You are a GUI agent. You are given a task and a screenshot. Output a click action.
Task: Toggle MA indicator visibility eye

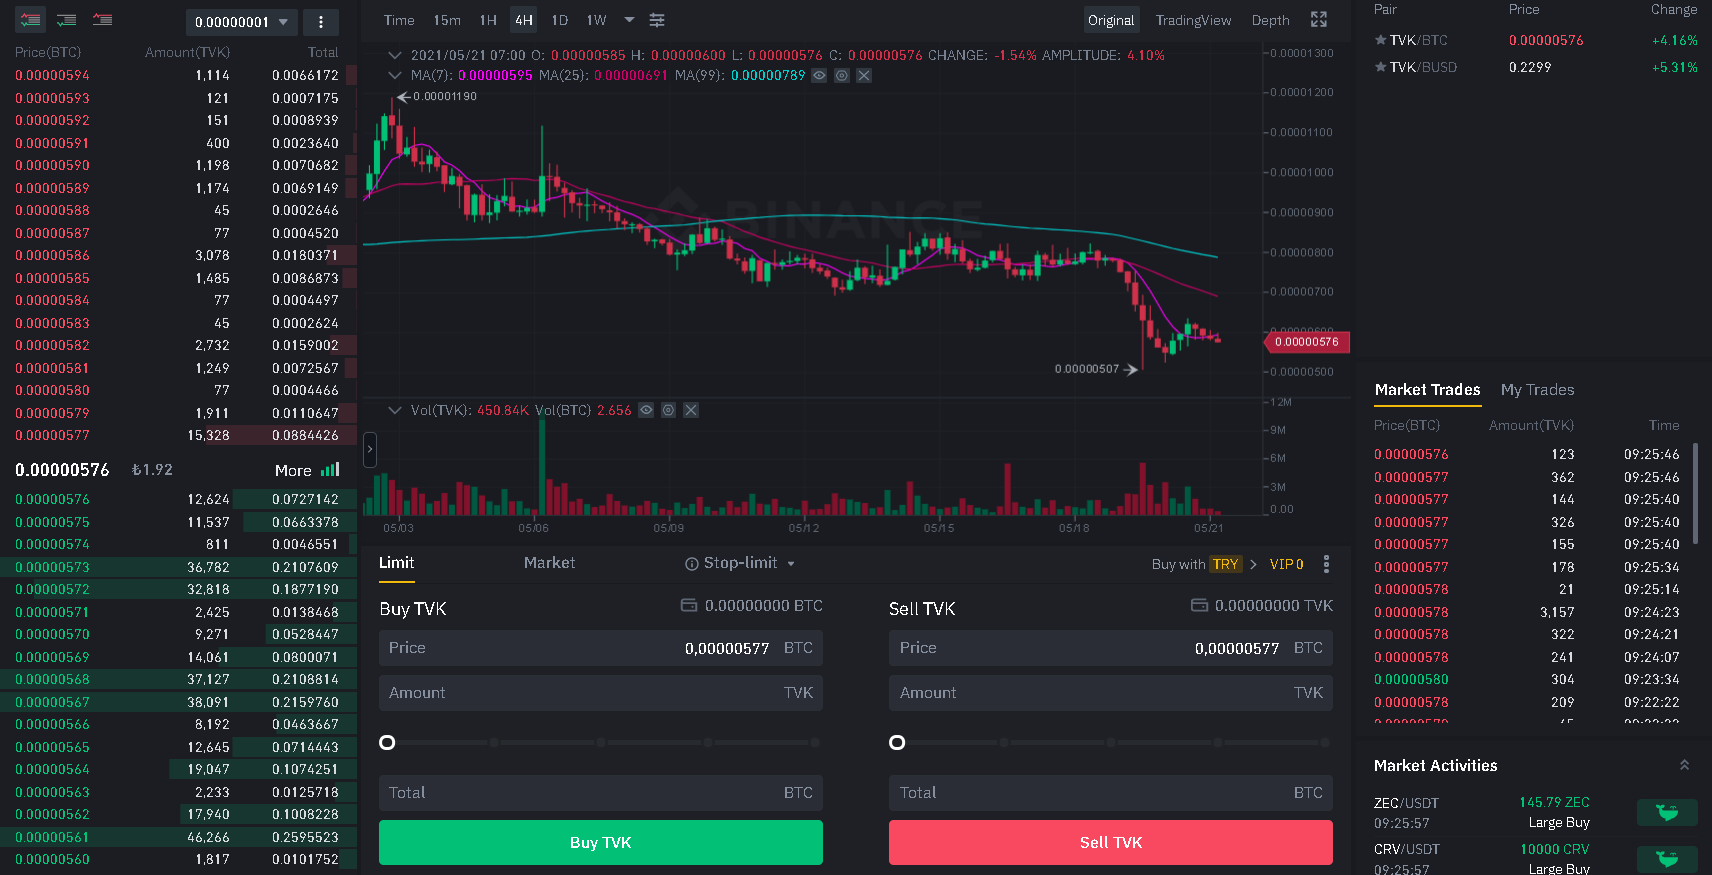click(x=819, y=76)
